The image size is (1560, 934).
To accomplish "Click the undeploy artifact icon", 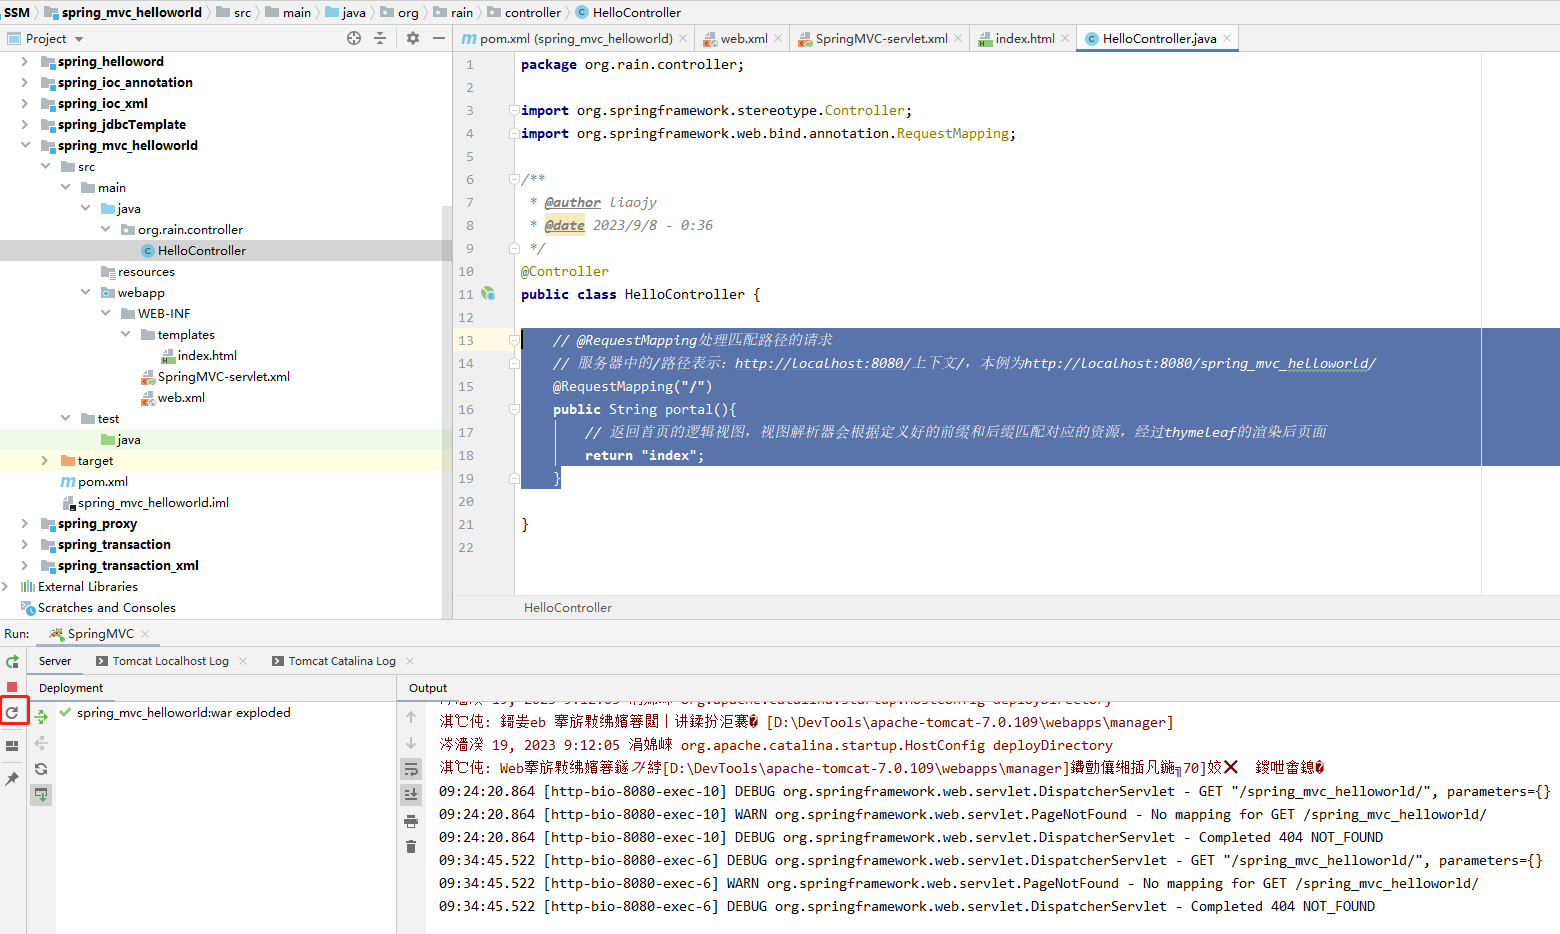I will coord(41,743).
